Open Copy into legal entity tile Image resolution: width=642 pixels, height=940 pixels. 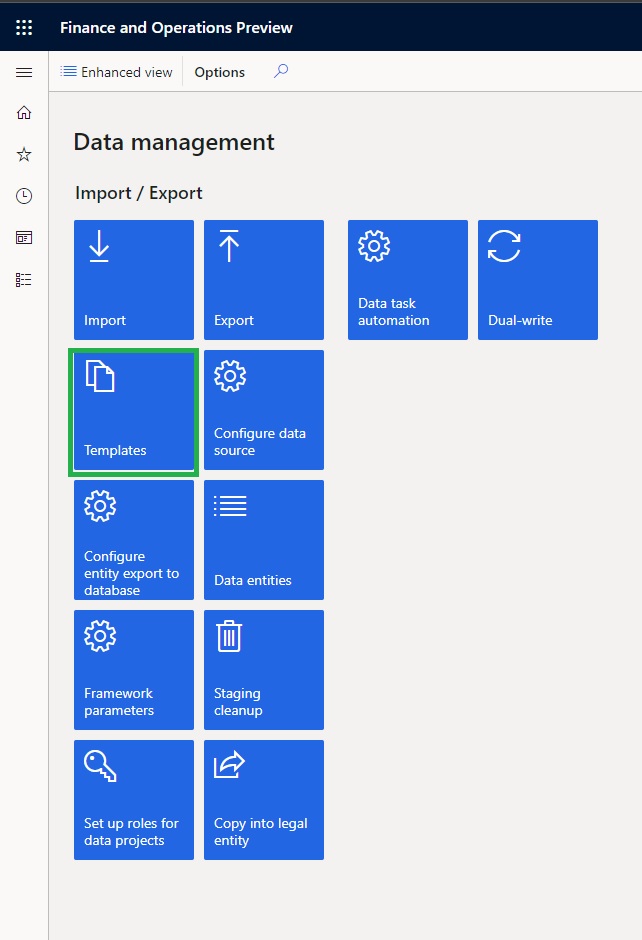click(264, 800)
